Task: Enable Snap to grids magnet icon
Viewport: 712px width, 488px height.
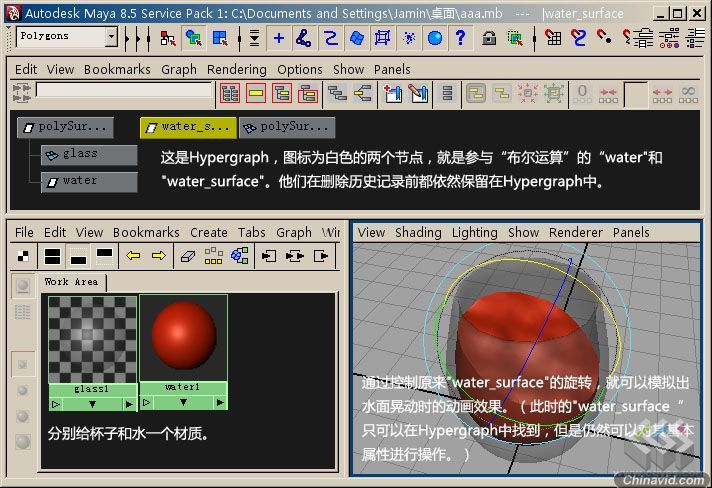Action: tap(553, 38)
